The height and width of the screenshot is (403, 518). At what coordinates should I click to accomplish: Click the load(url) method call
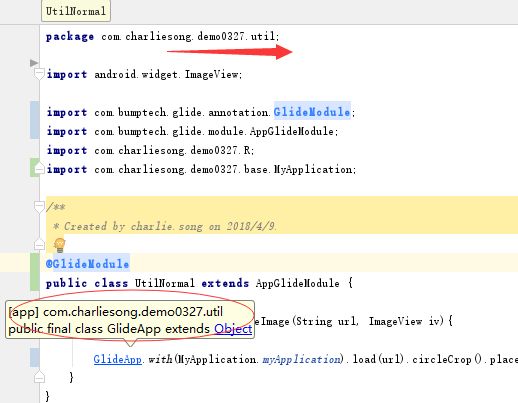[x=378, y=359]
